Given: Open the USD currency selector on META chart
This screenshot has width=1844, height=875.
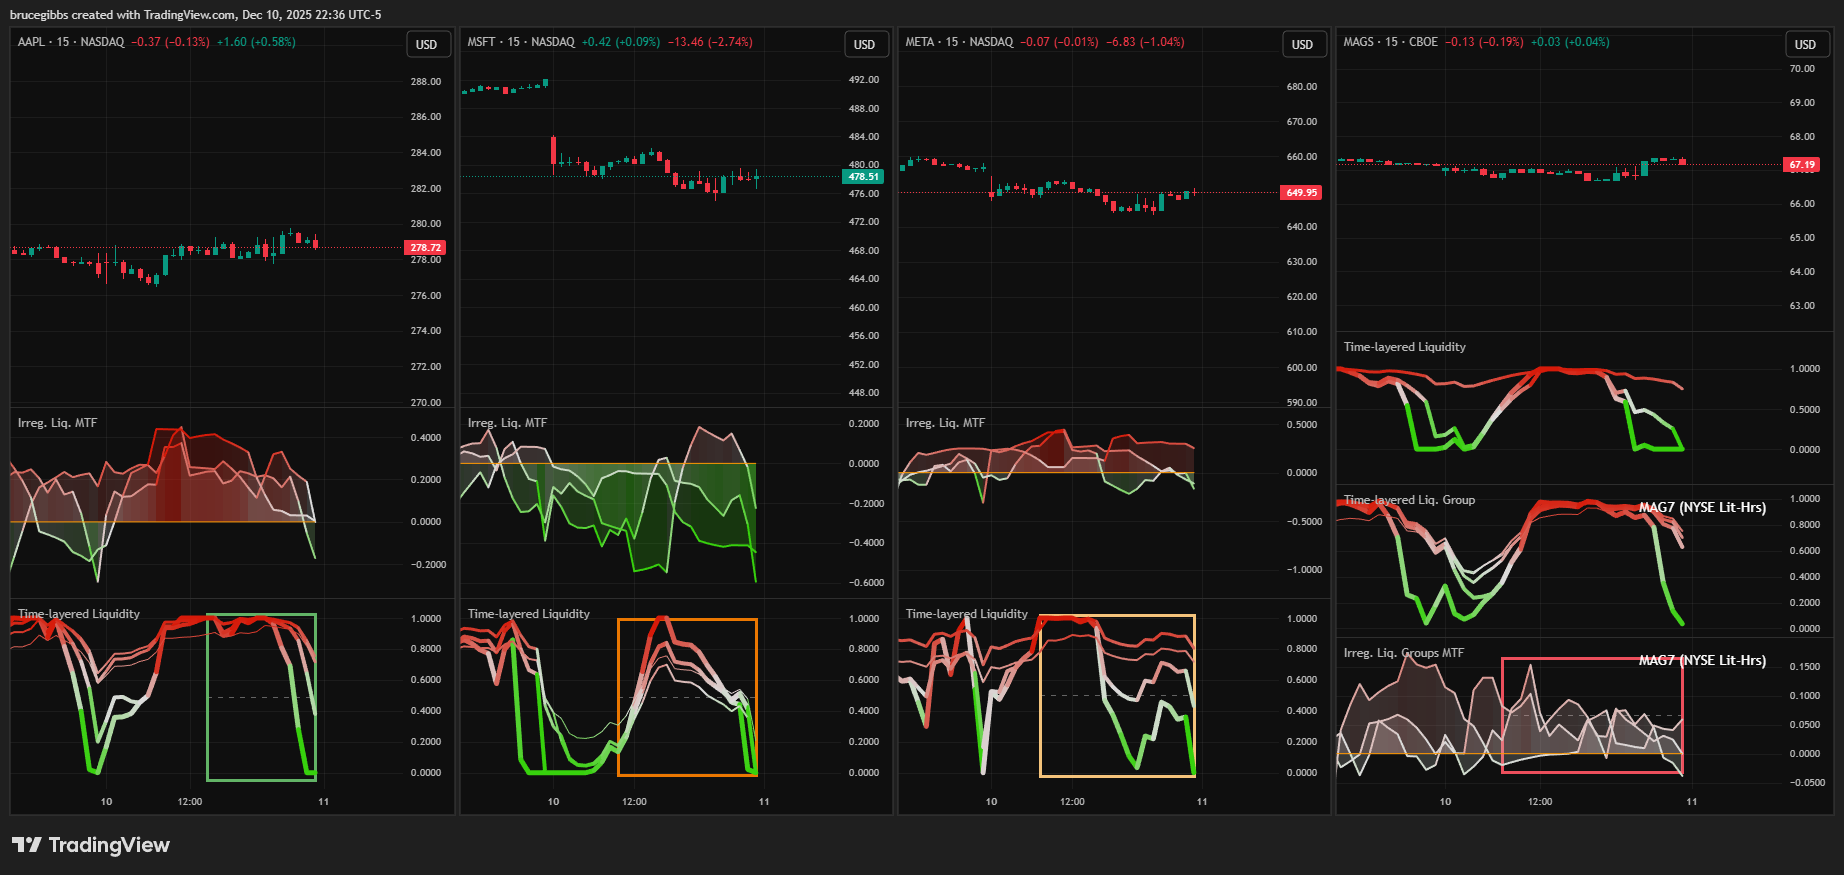Looking at the screenshot, I should [x=1302, y=44].
